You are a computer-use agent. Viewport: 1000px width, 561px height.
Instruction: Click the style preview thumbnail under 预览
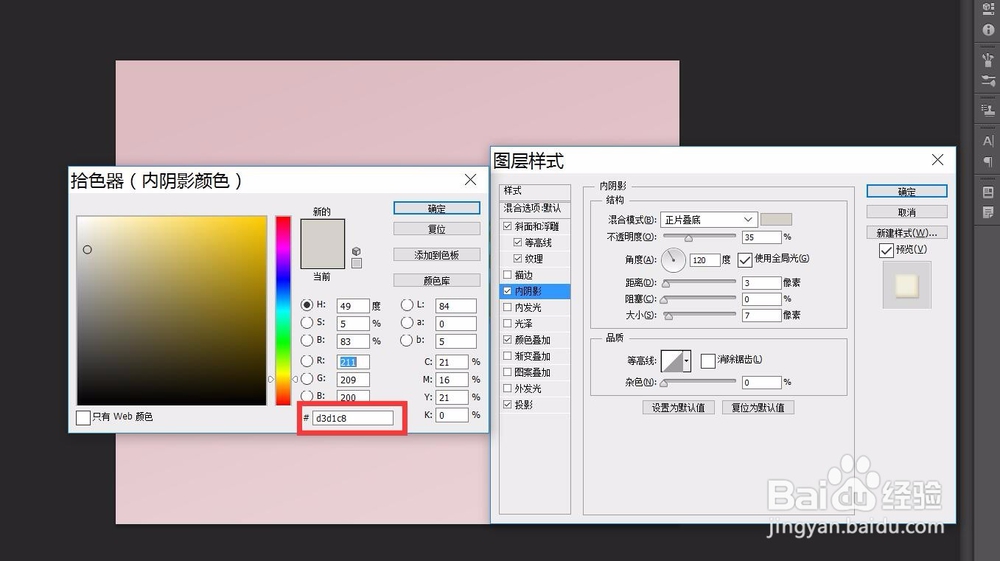(907, 286)
